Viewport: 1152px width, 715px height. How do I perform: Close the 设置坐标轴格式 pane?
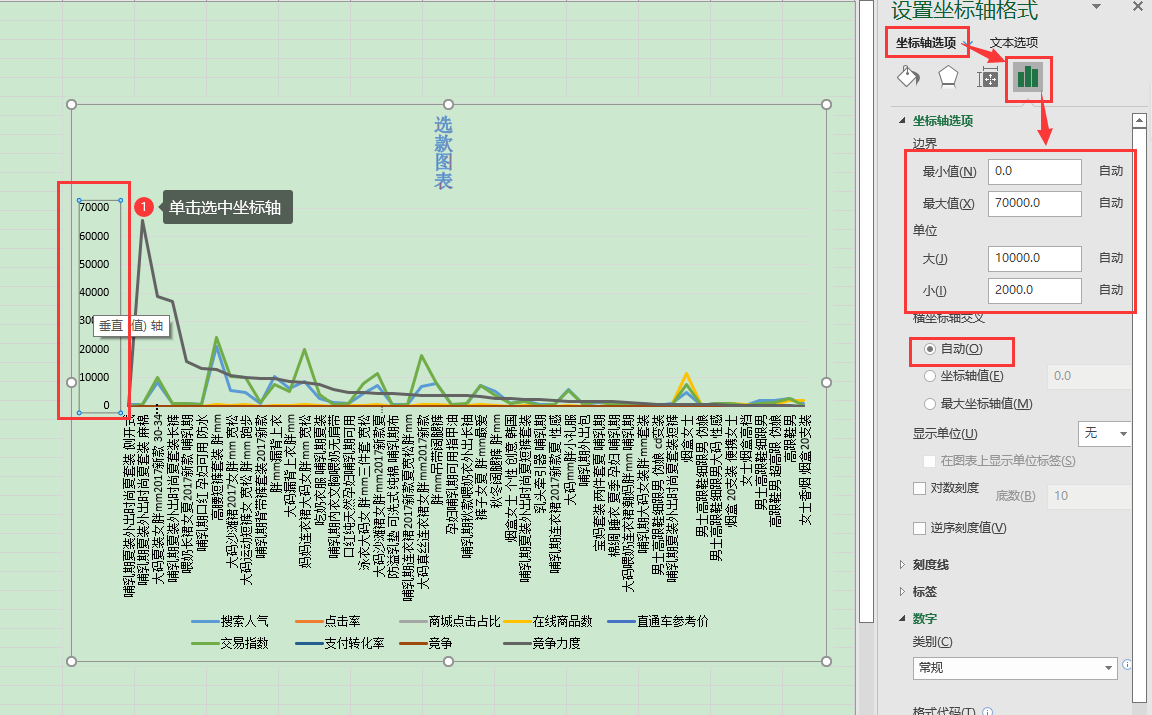(x=1137, y=7)
